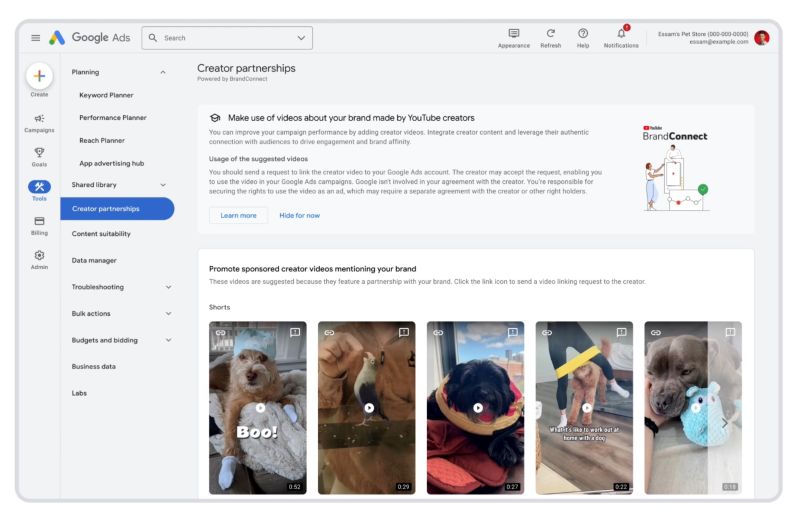Expand the Troubleshooting section
Screen dimensions: 800x523
[168, 287]
